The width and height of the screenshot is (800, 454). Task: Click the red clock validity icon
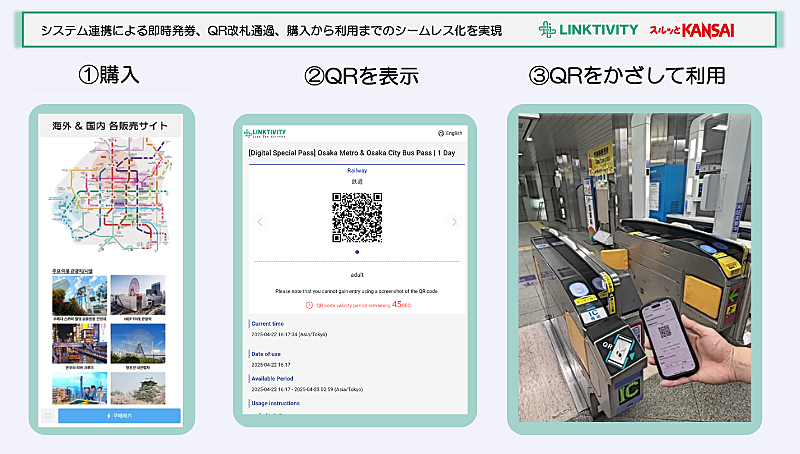pyautogui.click(x=309, y=305)
